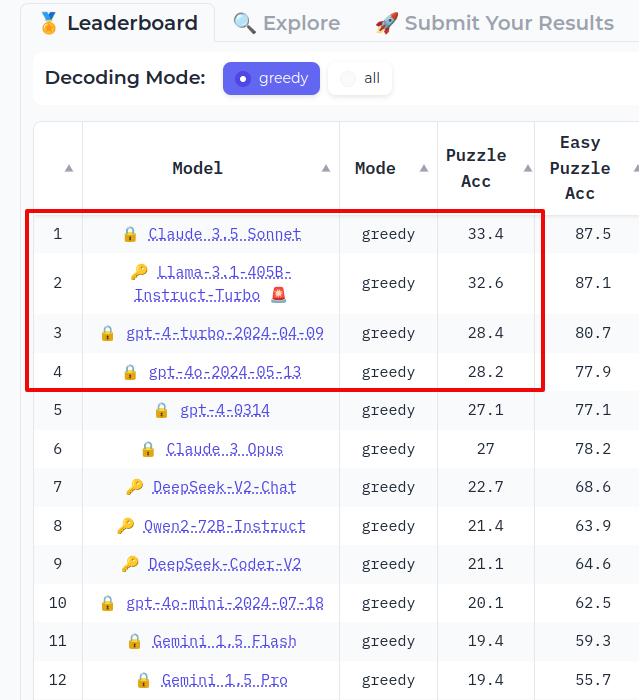639x700 pixels.
Task: Click the key icon beside Qwen2-72B-Instruct
Action: (x=125, y=525)
